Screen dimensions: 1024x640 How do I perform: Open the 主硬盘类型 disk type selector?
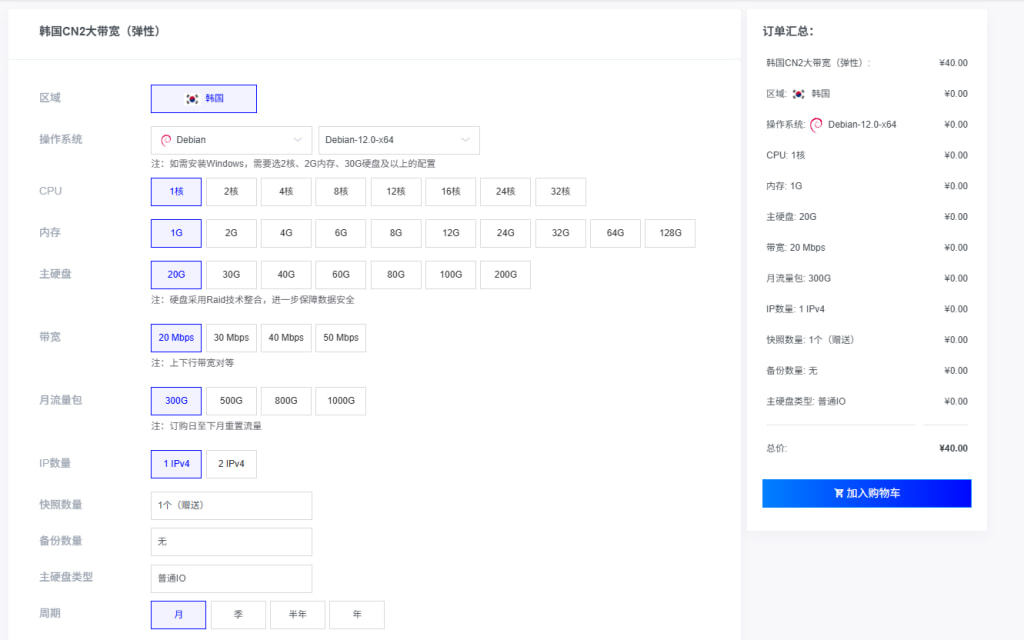tap(231, 578)
